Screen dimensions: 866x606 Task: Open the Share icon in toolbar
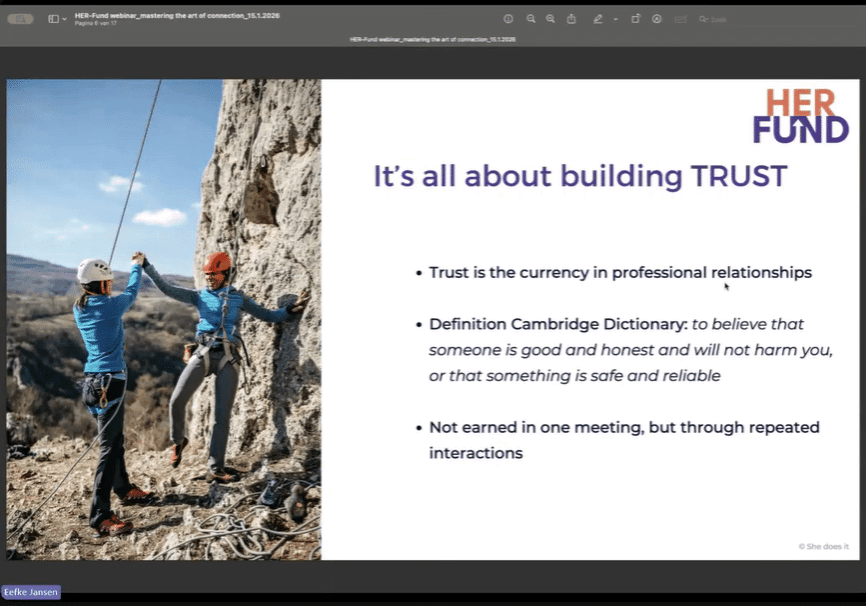(x=571, y=19)
